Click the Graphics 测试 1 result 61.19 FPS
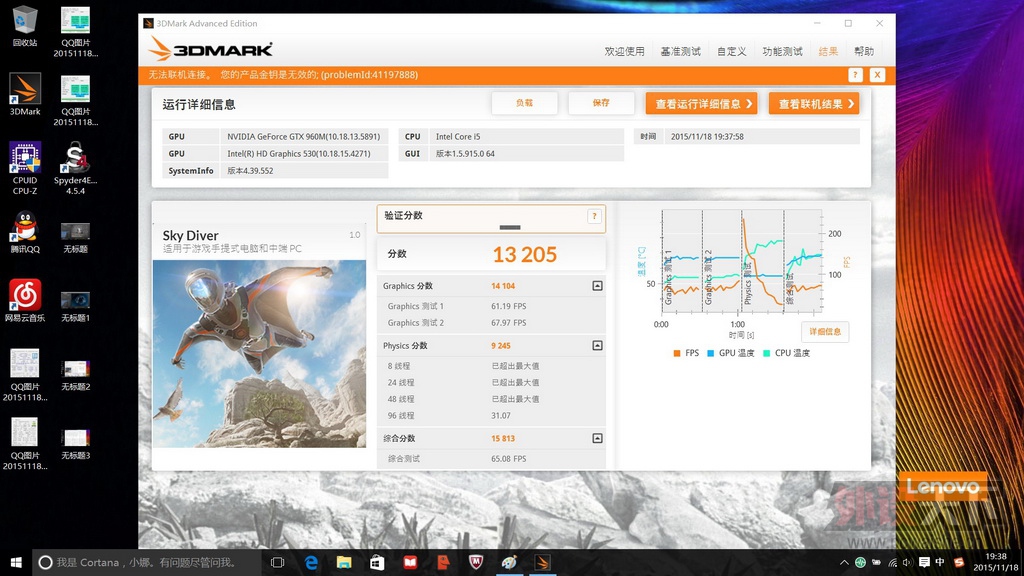The width and height of the screenshot is (1024, 576). pos(509,306)
